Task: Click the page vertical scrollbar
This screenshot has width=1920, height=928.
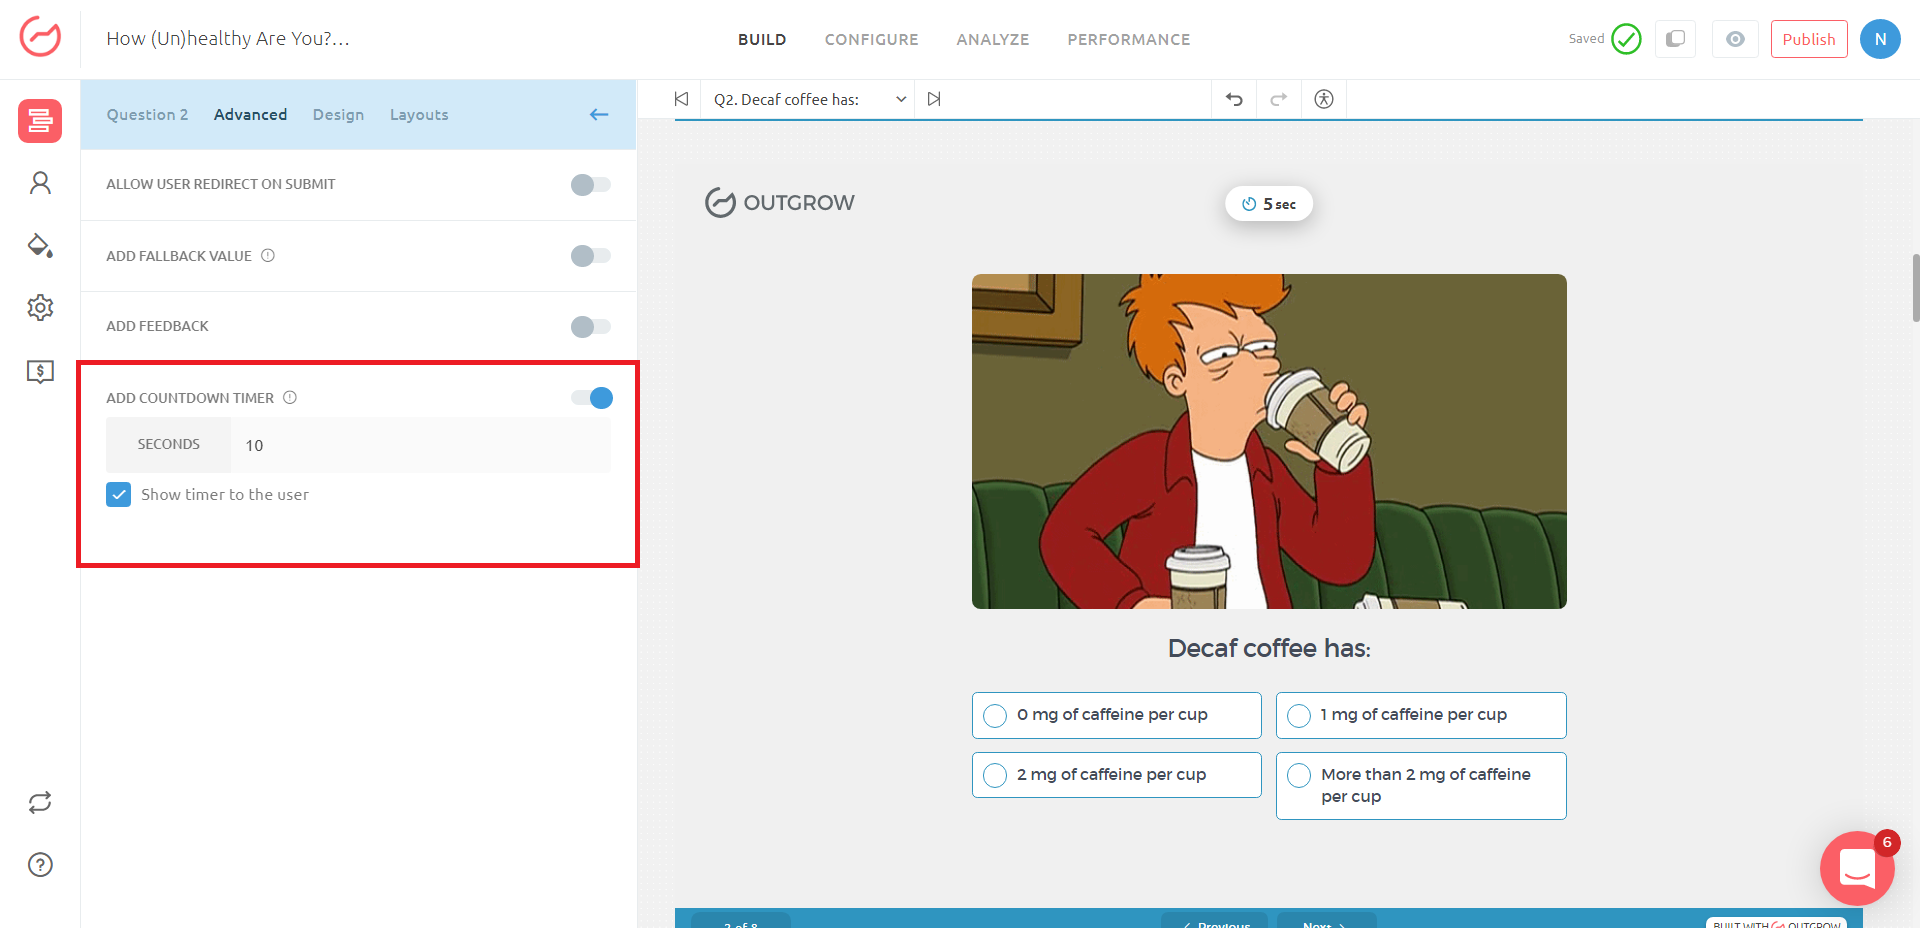Action: click(x=1915, y=288)
